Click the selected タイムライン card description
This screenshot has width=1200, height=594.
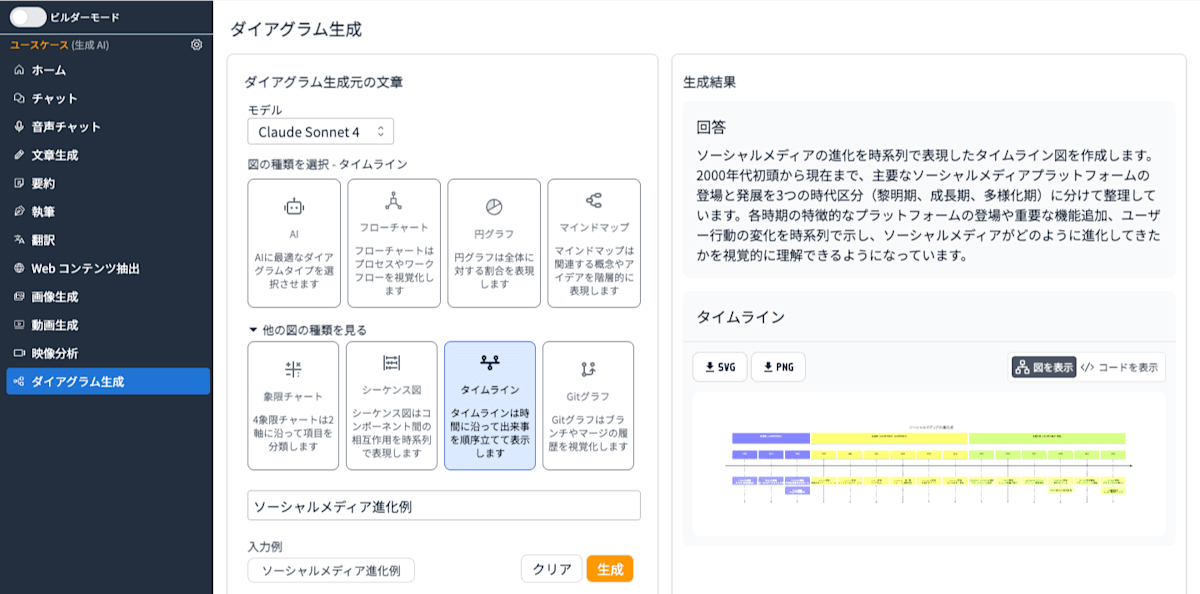490,432
